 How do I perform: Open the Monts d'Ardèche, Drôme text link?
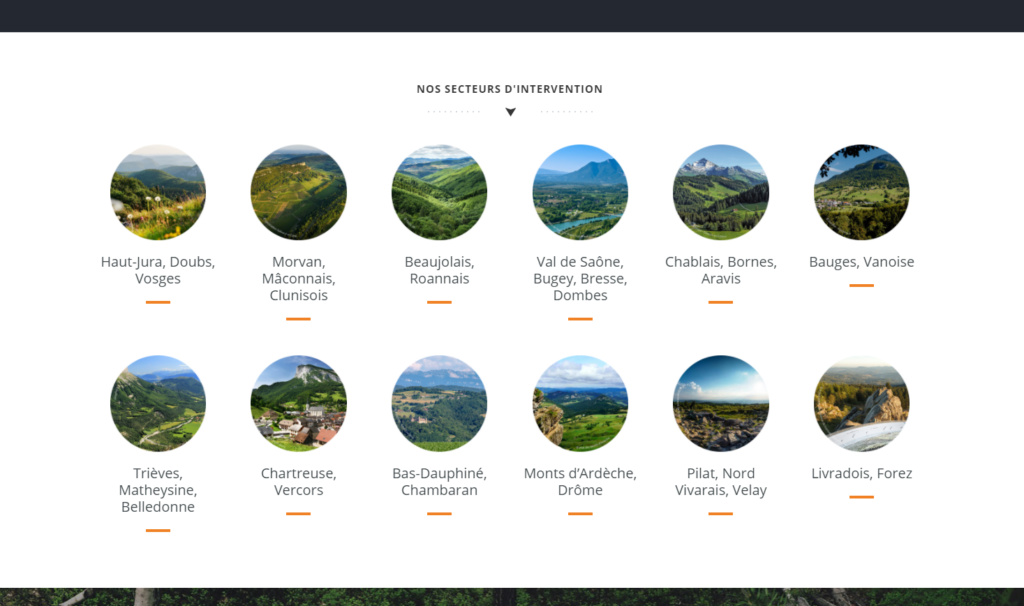(580, 481)
